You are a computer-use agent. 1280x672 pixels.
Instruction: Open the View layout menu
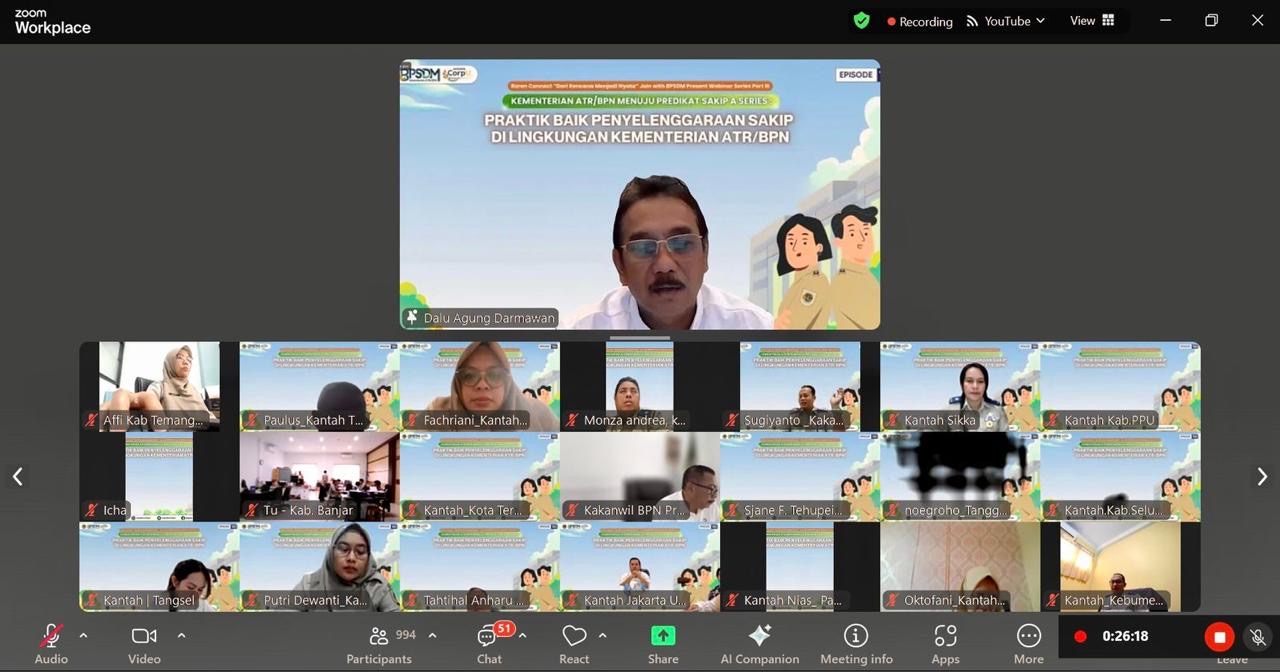click(x=1092, y=21)
